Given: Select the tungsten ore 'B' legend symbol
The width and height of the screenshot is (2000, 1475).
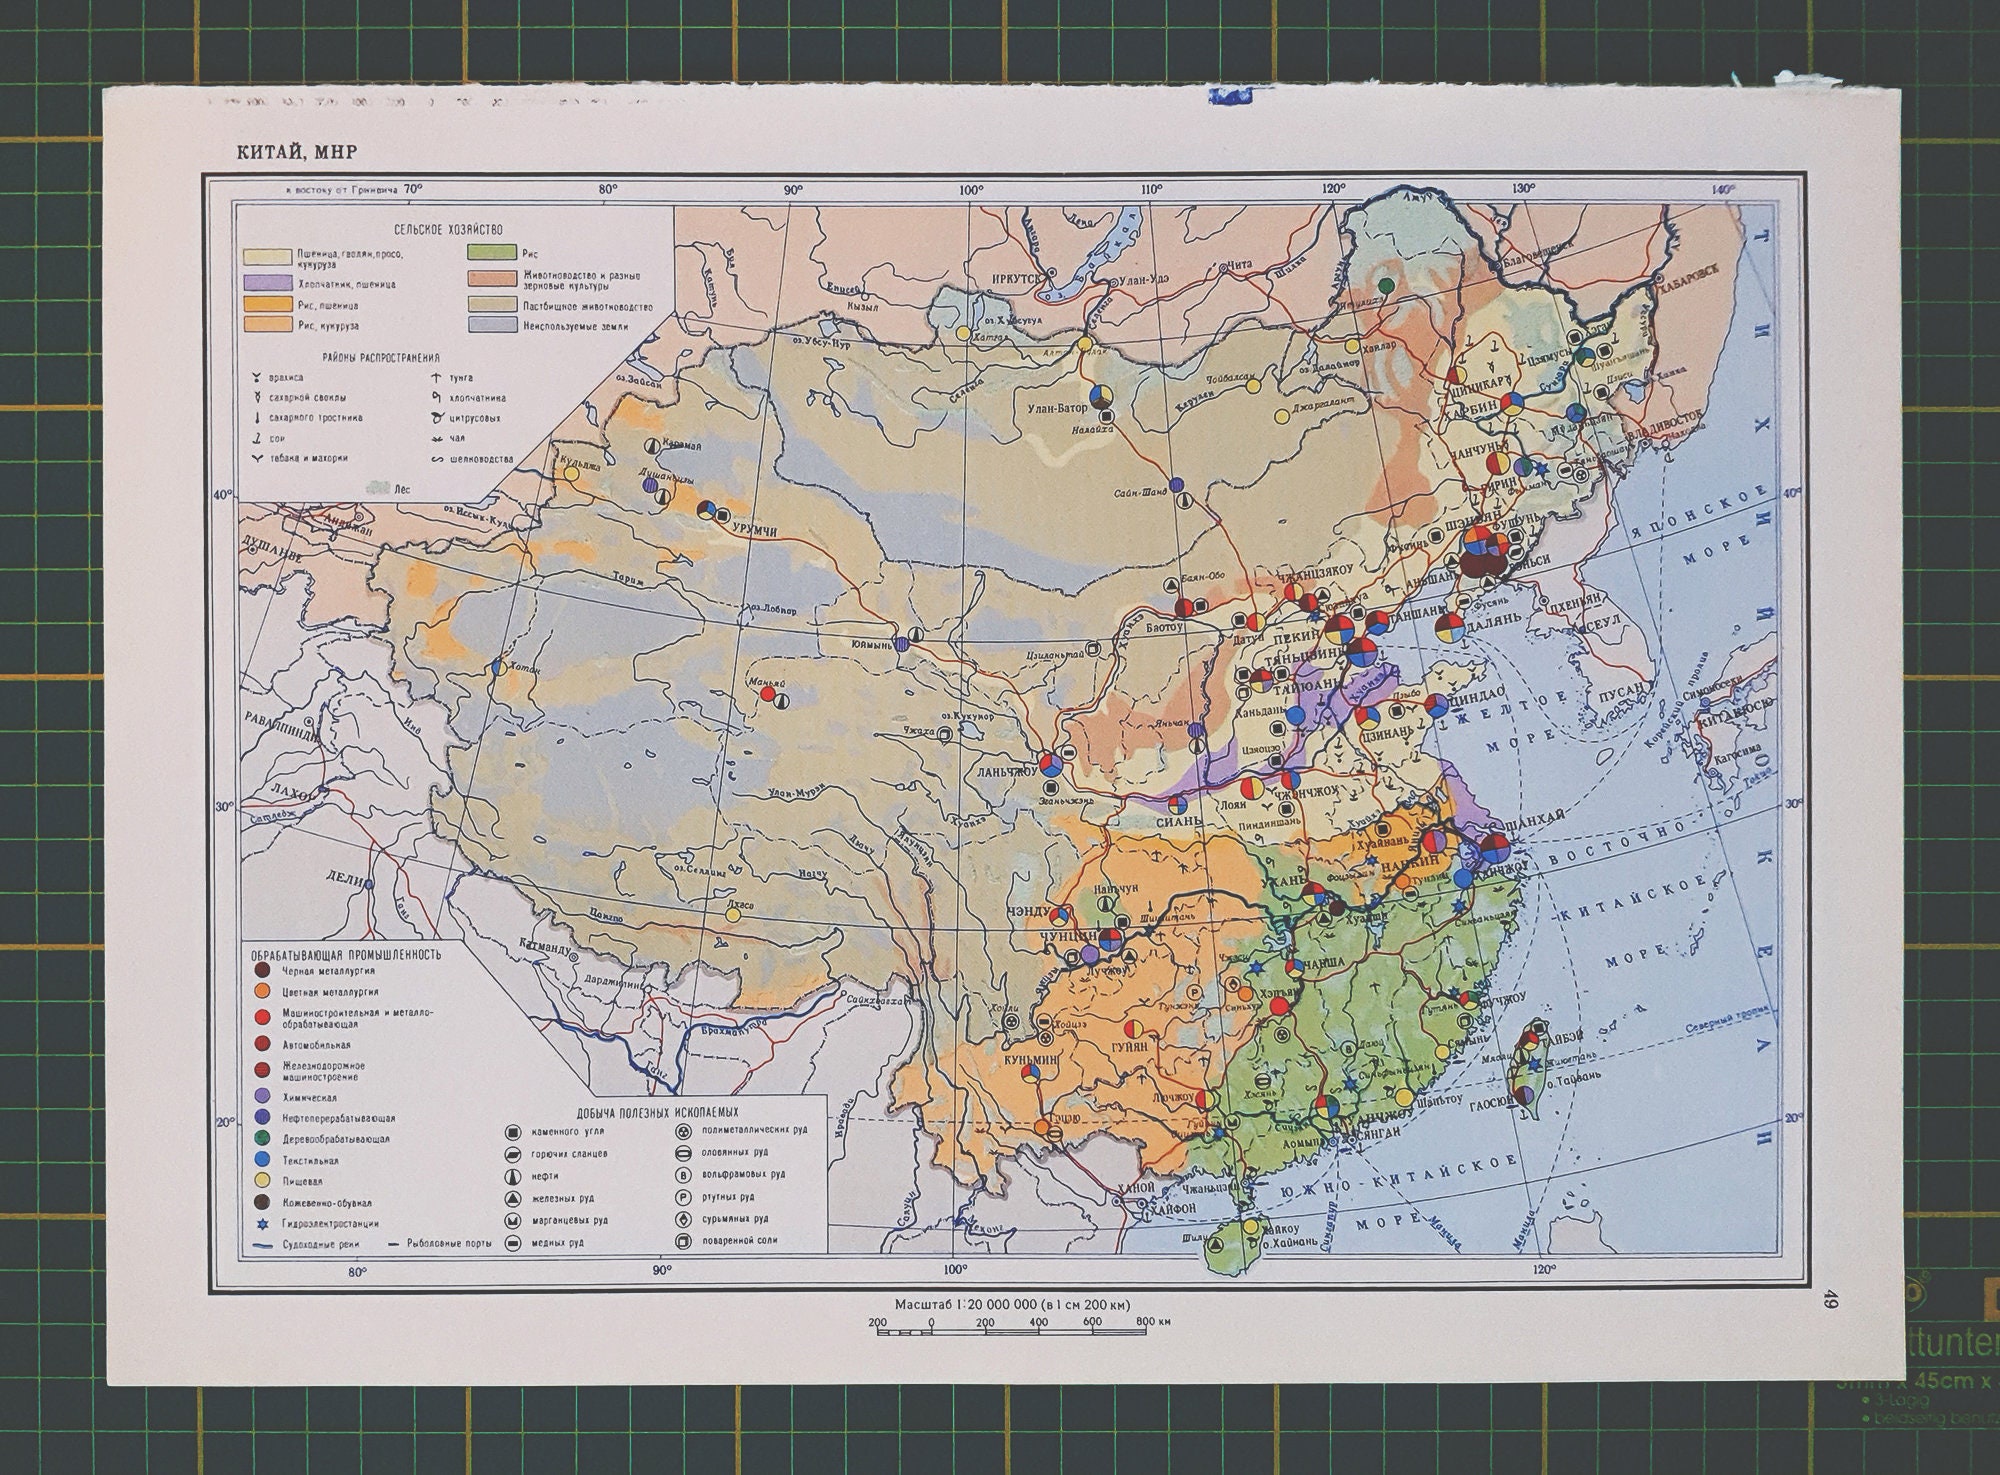Looking at the screenshot, I should [683, 1175].
